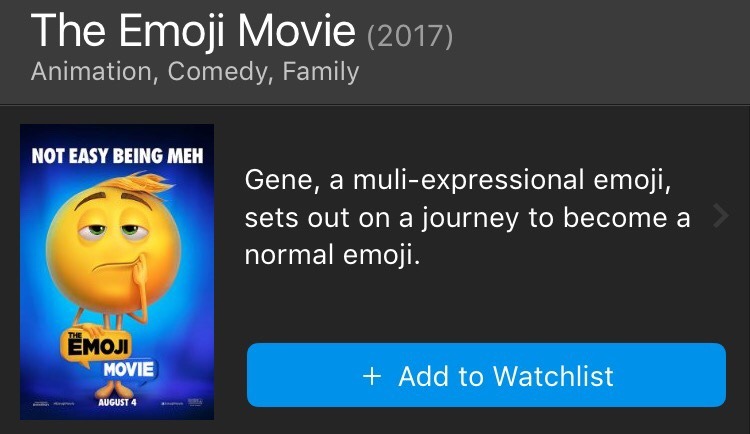Tap the blue MOVIE speech bubble logo
The width and height of the screenshot is (750, 434).
tap(129, 369)
